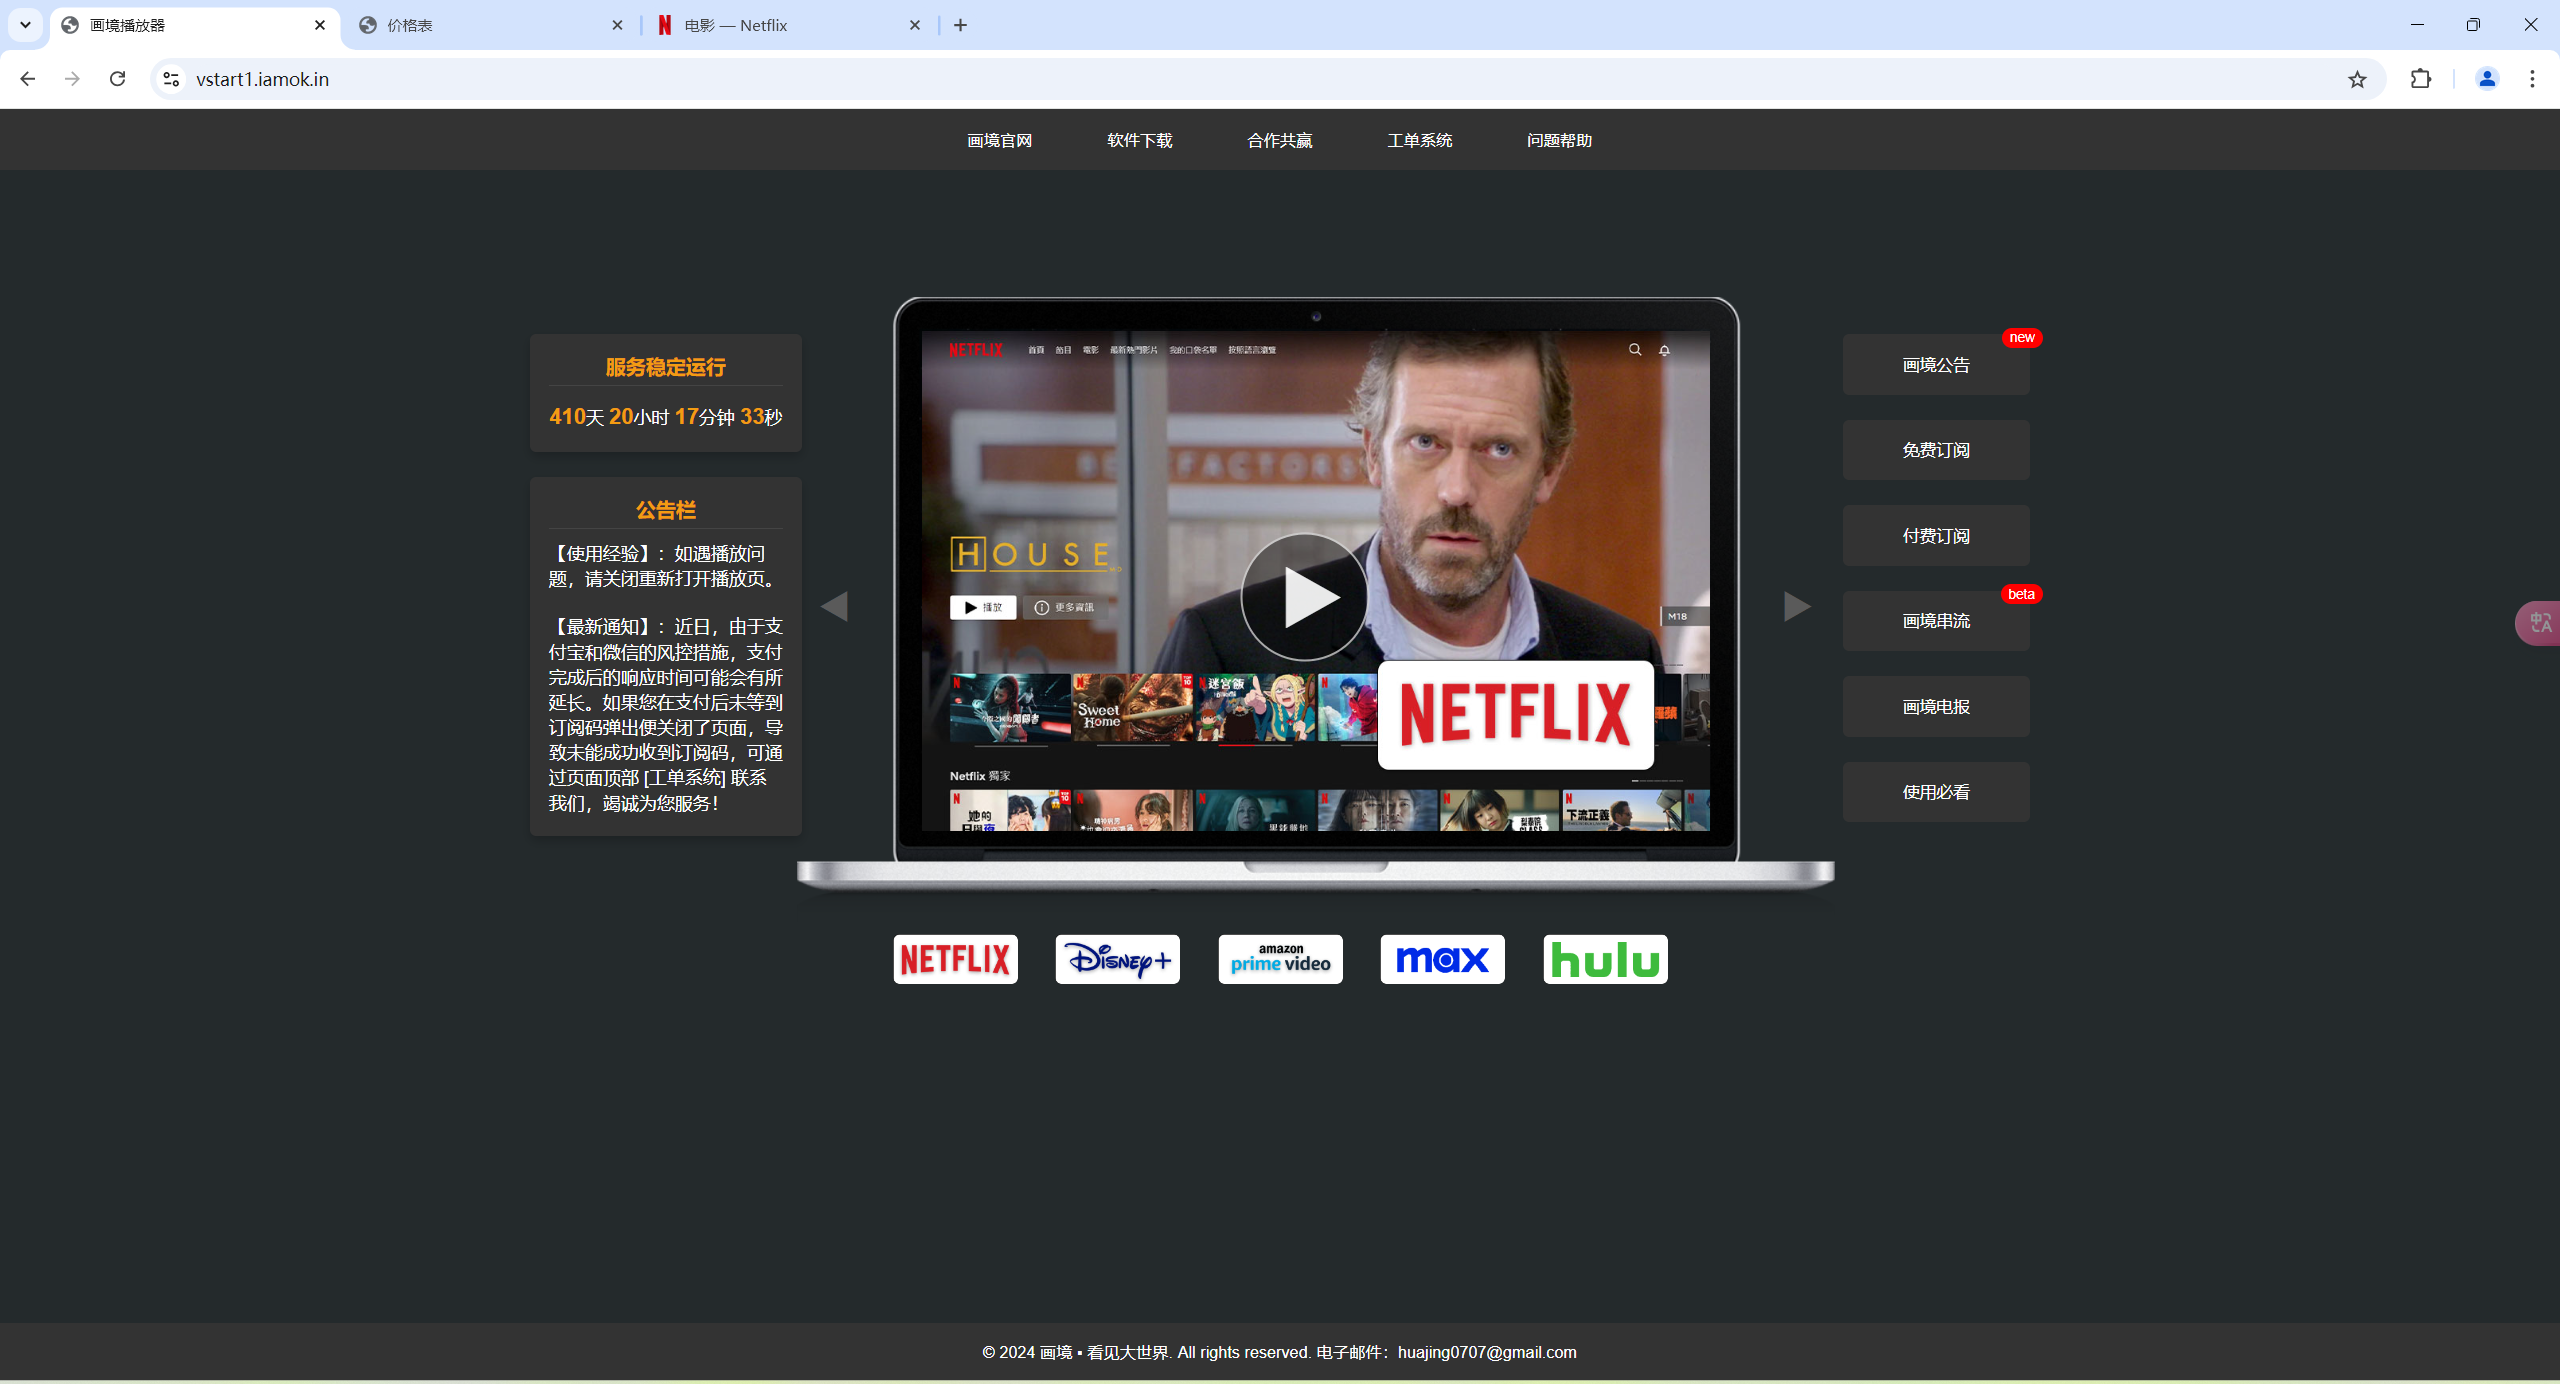Viewport: 2560px width, 1384px height.
Task: Open the 软件下载 navigation item
Action: pyautogui.click(x=1139, y=140)
